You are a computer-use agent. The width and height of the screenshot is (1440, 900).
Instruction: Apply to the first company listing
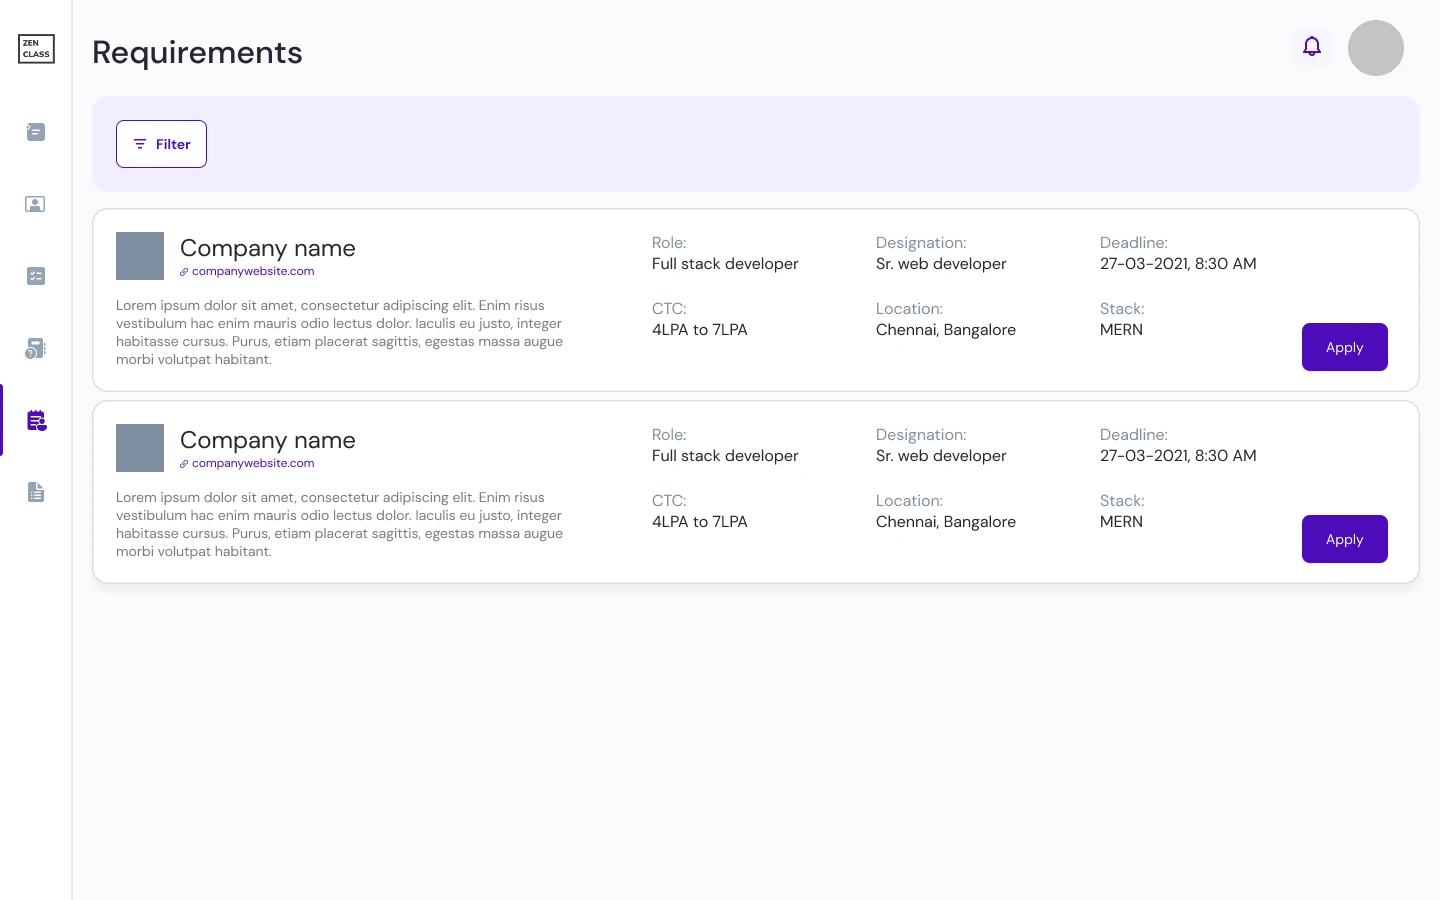[1345, 347]
